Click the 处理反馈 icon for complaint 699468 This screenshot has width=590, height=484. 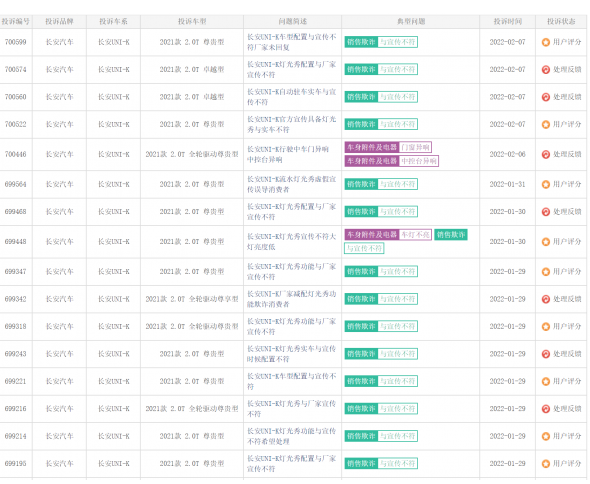pos(546,212)
